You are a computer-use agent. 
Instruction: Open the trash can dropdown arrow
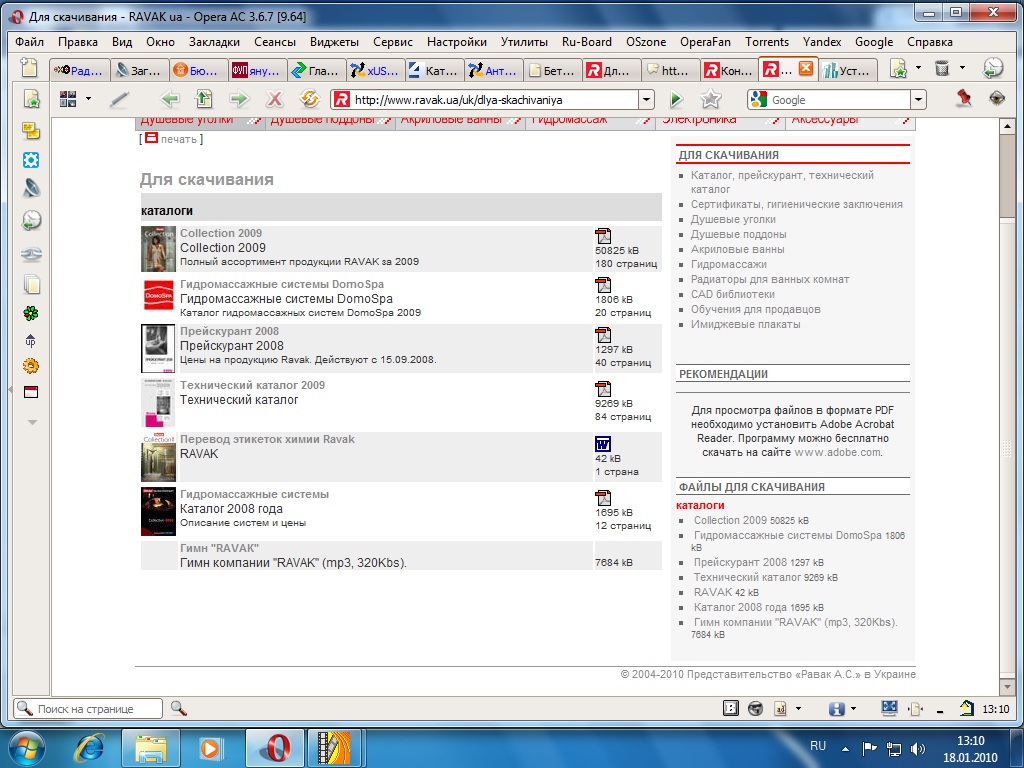tap(962, 67)
